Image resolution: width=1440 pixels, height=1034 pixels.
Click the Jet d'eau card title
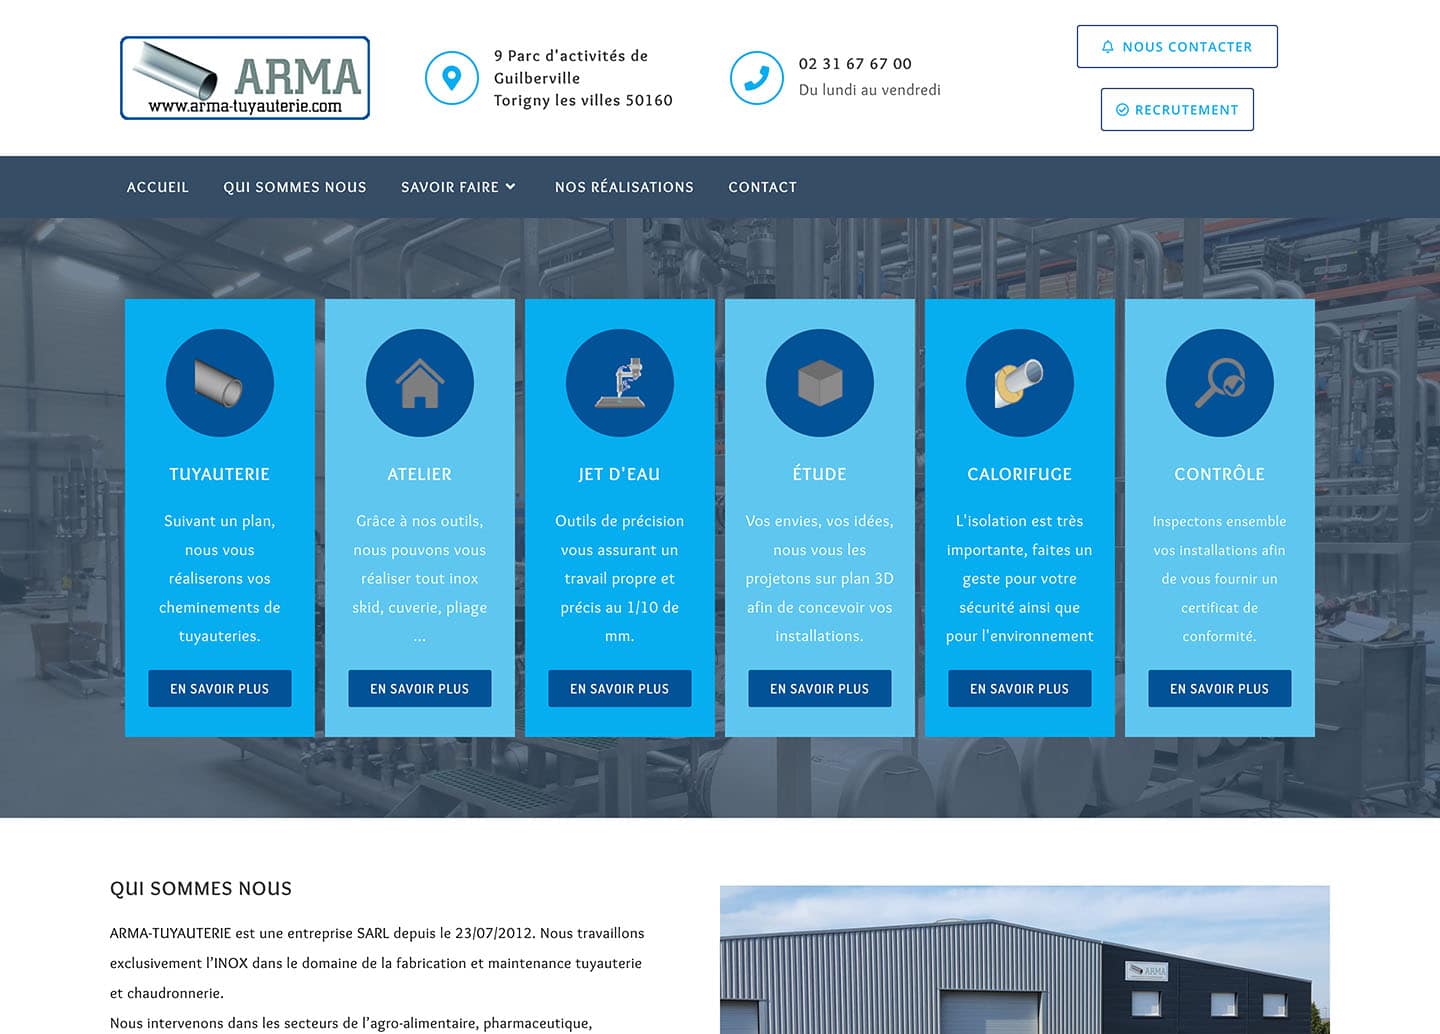coord(620,474)
